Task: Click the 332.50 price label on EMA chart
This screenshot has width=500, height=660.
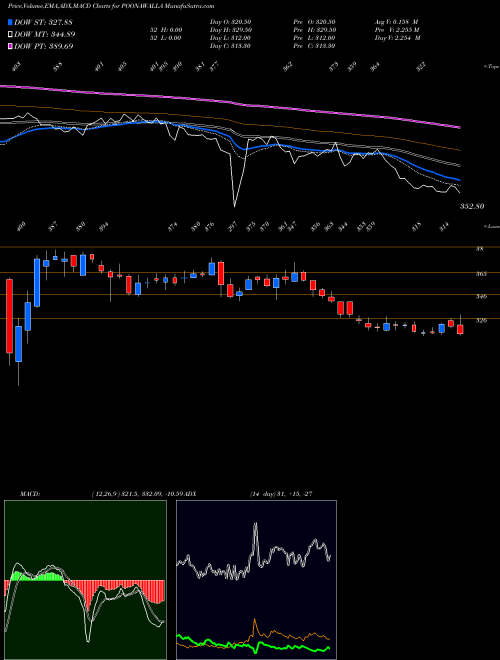Action: [x=471, y=206]
